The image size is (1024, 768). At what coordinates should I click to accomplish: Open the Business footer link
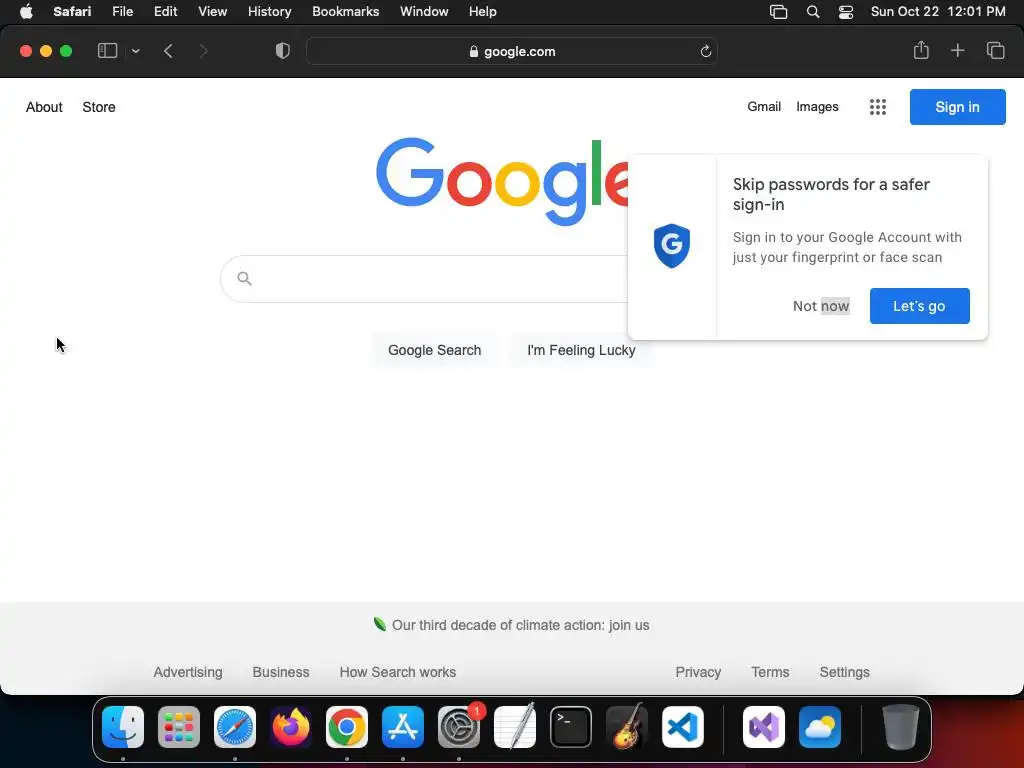281,672
